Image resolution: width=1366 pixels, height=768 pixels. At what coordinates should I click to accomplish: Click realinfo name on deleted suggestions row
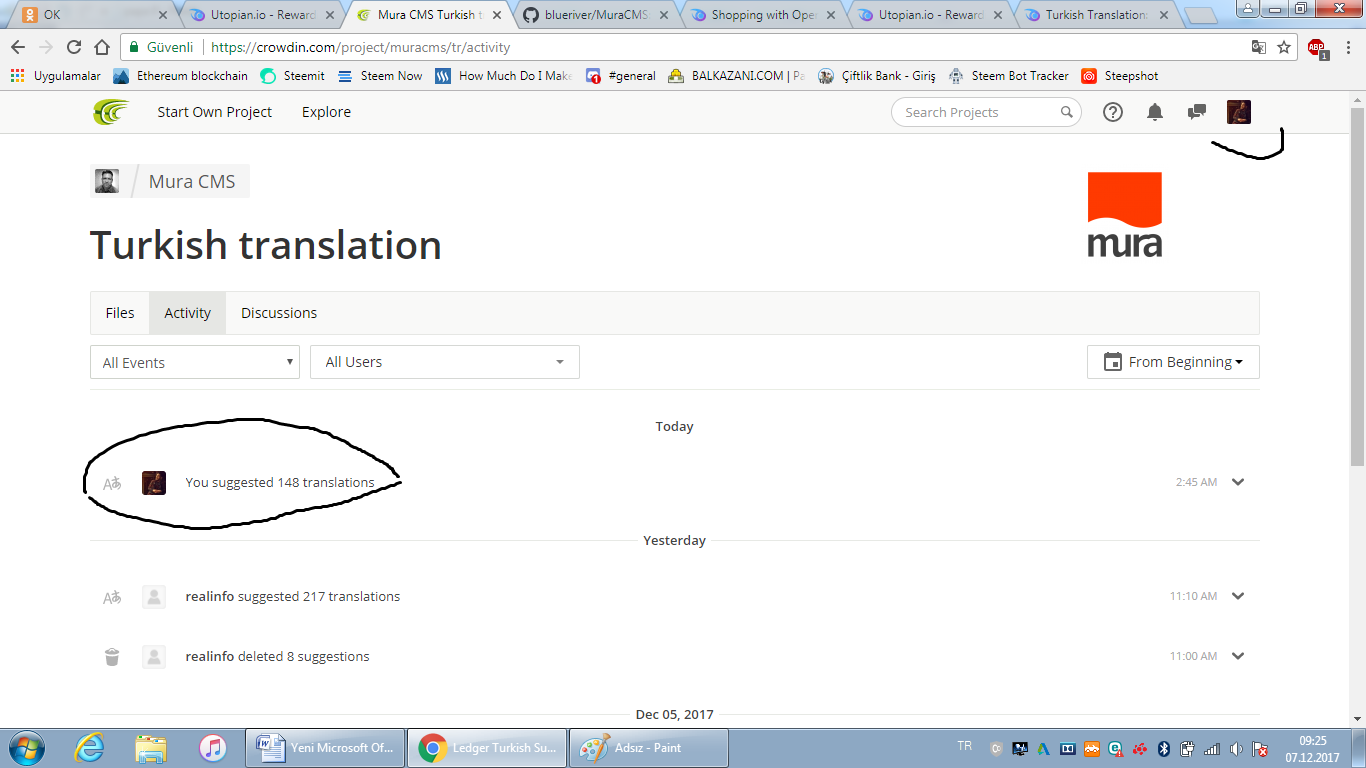click(x=210, y=657)
